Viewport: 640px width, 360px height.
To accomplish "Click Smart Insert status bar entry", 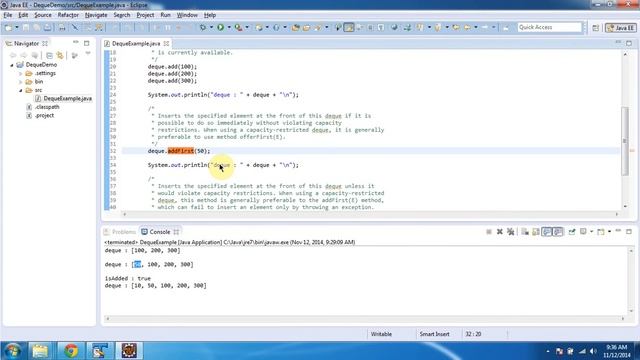I will (x=434, y=334).
